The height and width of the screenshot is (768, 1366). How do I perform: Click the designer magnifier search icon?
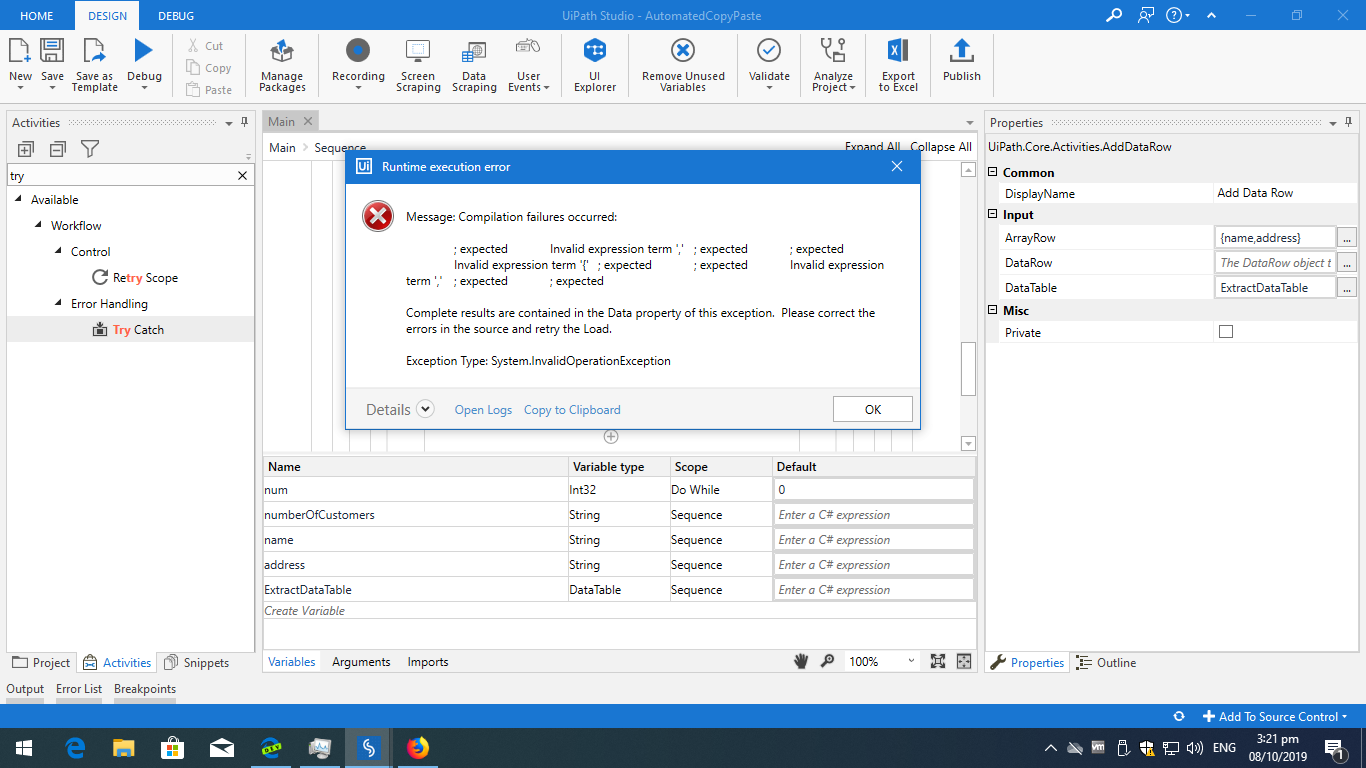click(x=828, y=661)
